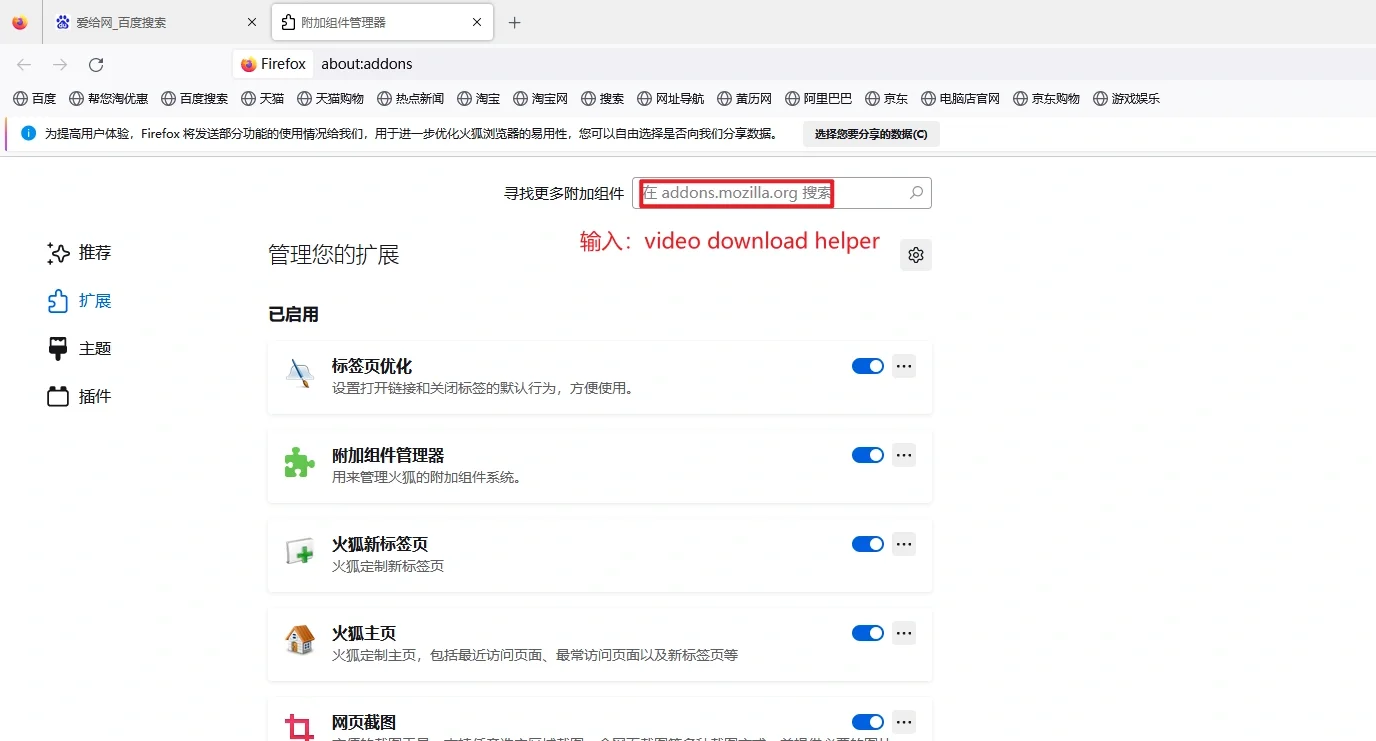
Task: Open more options for 附加组件管理器 extension
Action: coord(904,455)
